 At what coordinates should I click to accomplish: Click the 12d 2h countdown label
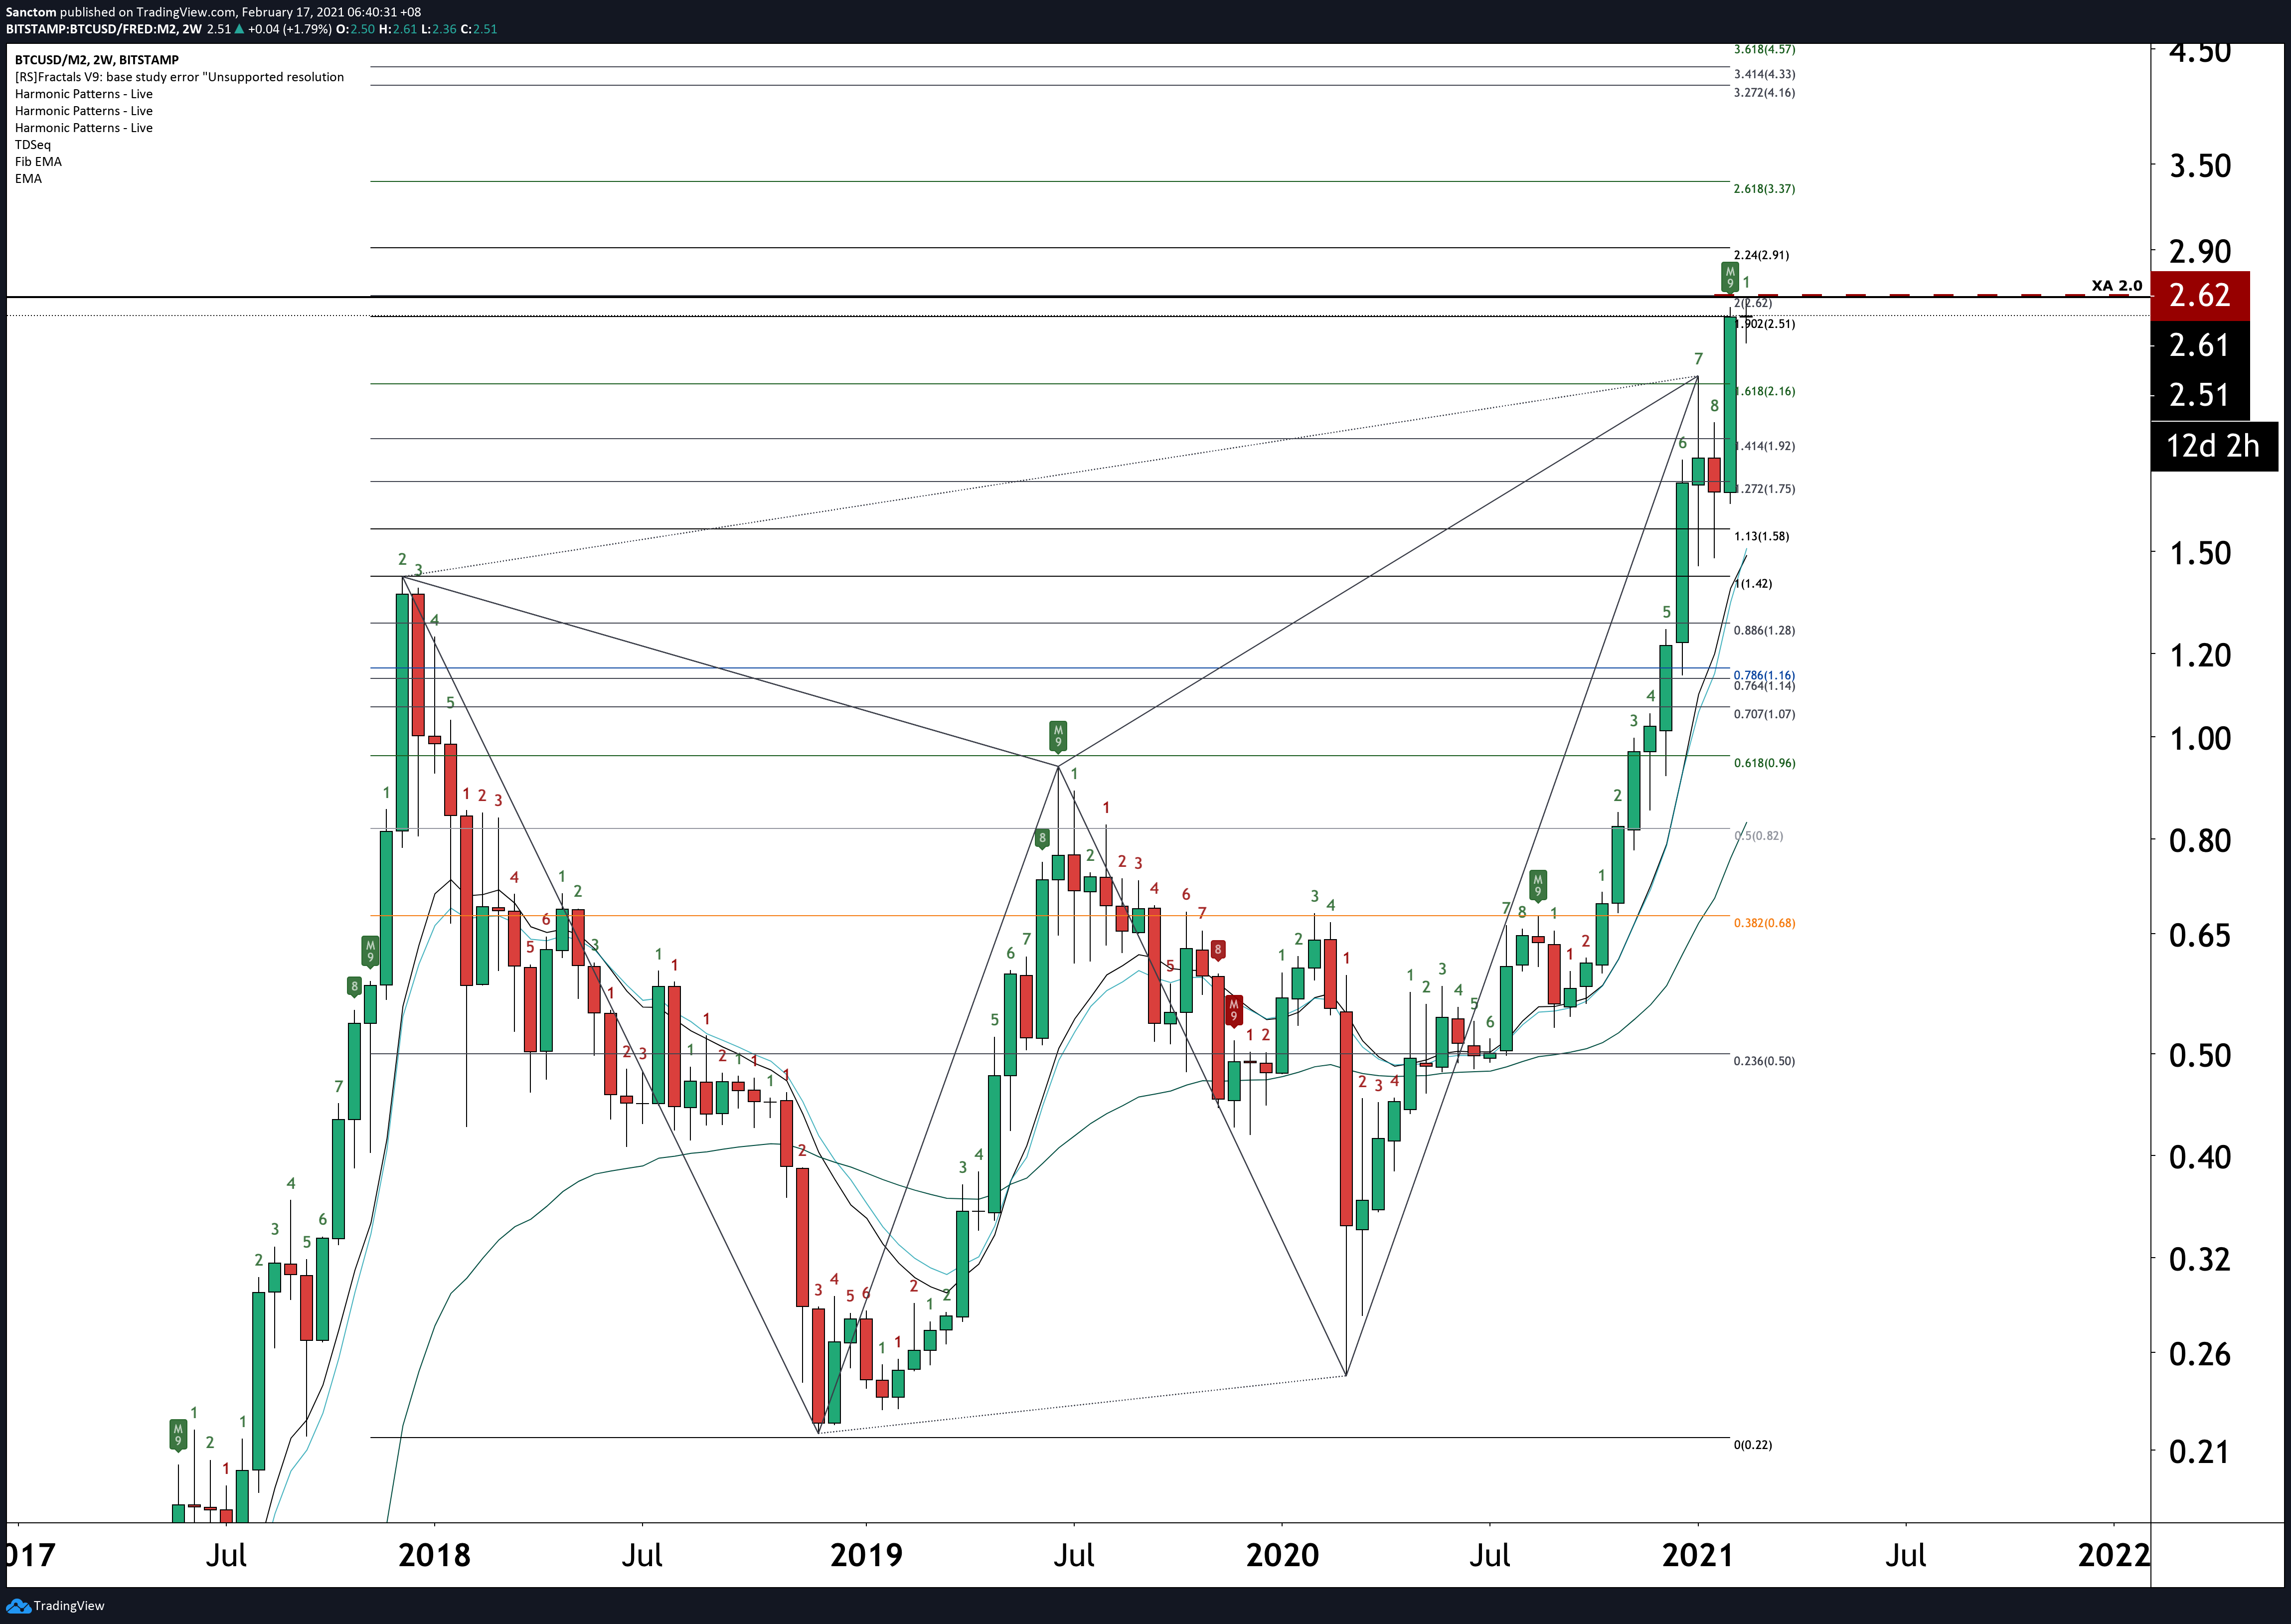tap(2213, 446)
